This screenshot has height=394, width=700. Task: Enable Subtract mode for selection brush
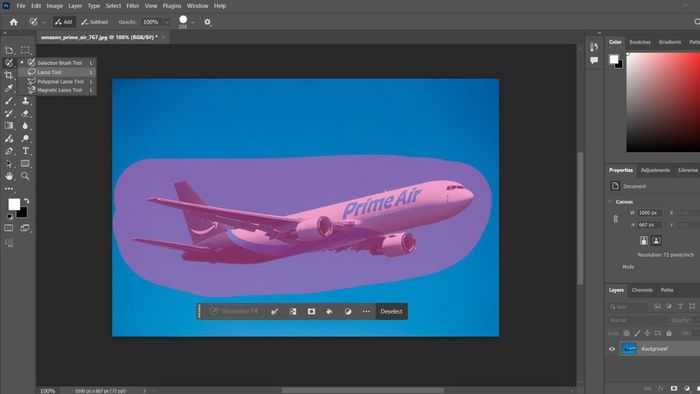coord(95,22)
